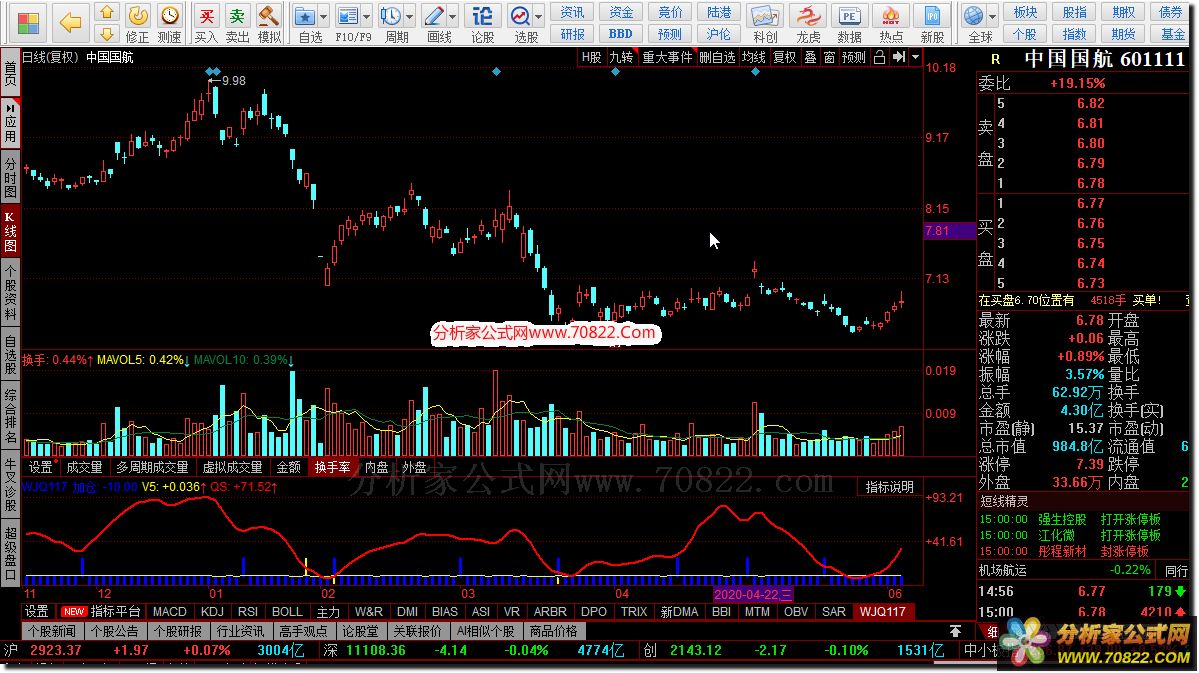The height and width of the screenshot is (673, 1199).
Task: Open the 自选 star folder icon
Action: pos(305,16)
